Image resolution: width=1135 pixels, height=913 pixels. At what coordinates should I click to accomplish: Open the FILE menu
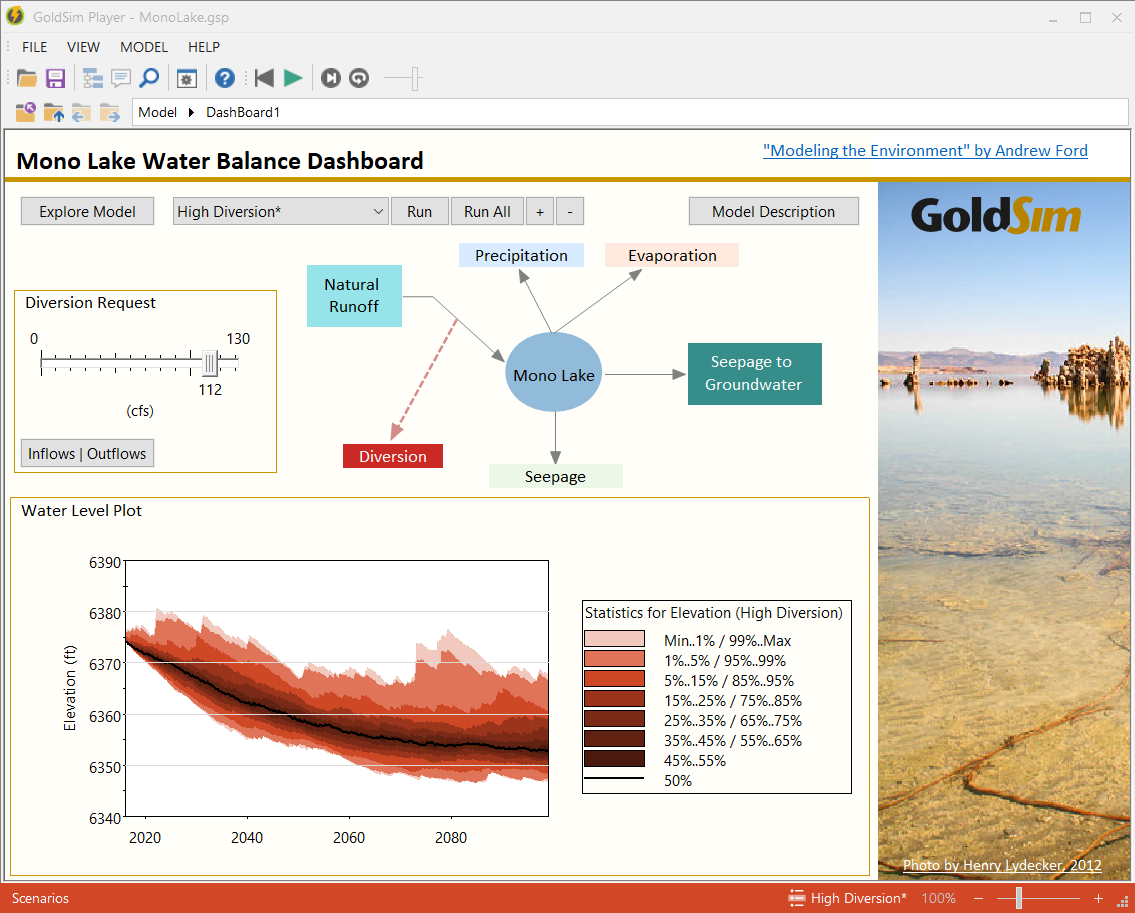pyautogui.click(x=35, y=47)
